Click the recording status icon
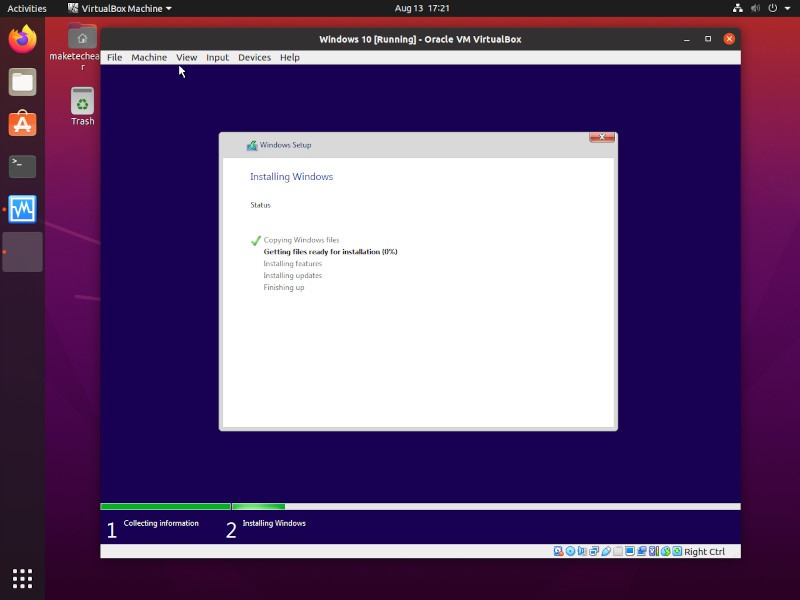The width and height of the screenshot is (800, 600). click(641, 551)
